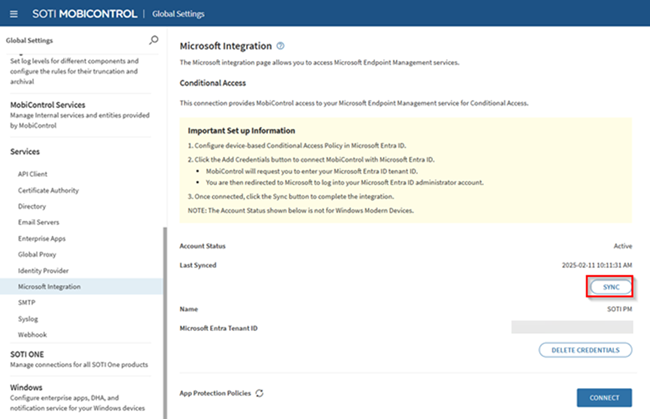Image resolution: width=650 pixels, height=419 pixels.
Task: Click the sidebar vertical scrollbar
Action: point(165,322)
